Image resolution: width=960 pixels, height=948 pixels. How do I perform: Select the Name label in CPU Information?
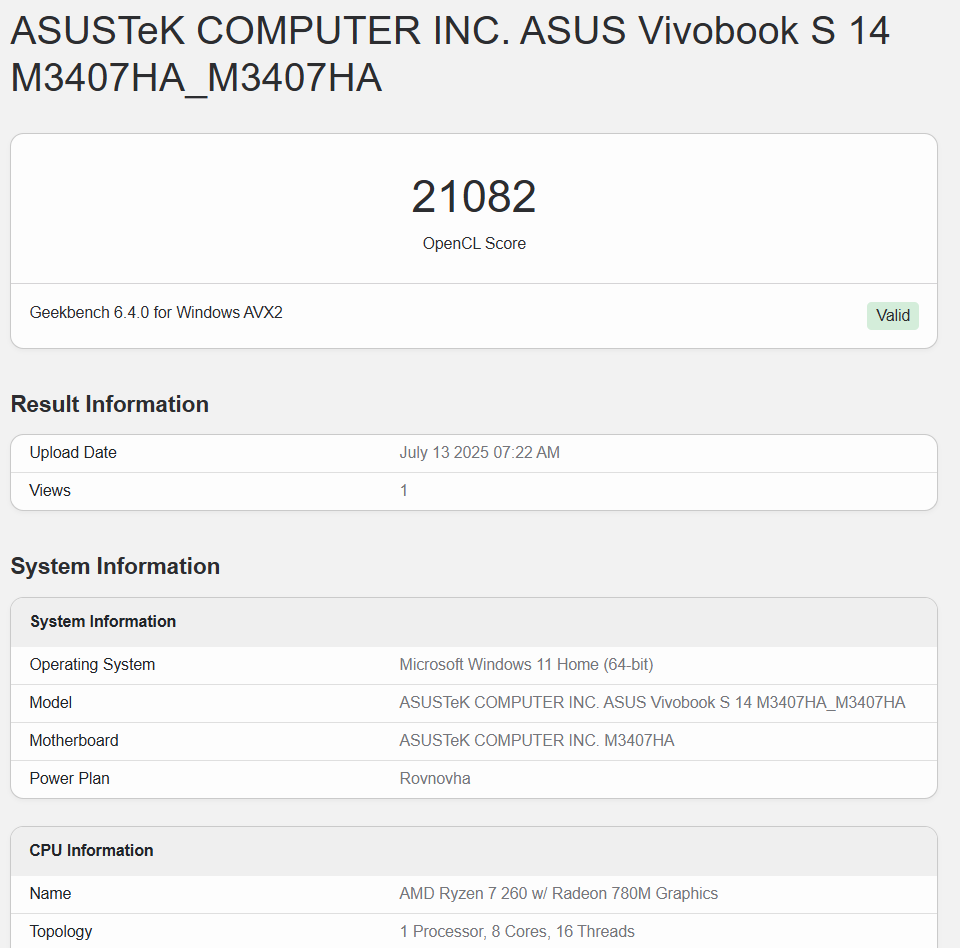[49, 893]
